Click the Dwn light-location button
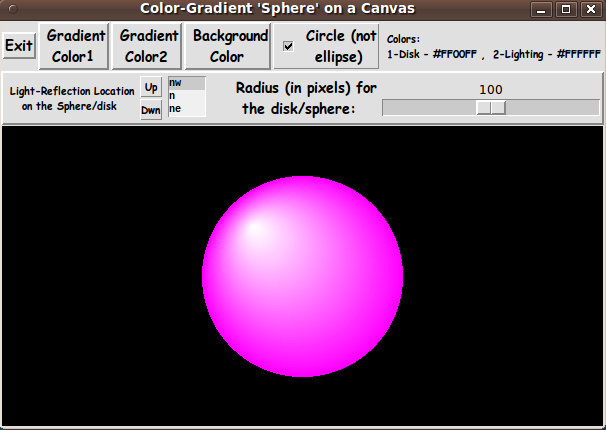606x430 pixels. (151, 110)
